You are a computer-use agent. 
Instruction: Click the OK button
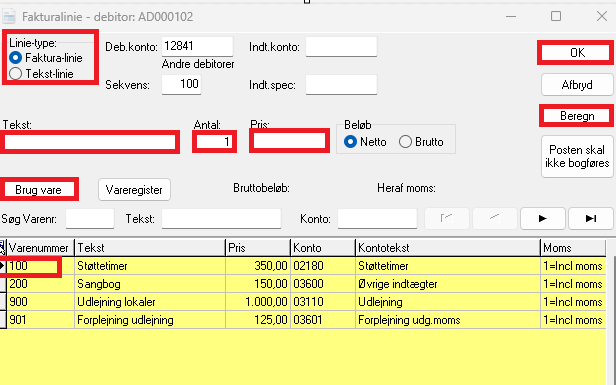pos(577,53)
